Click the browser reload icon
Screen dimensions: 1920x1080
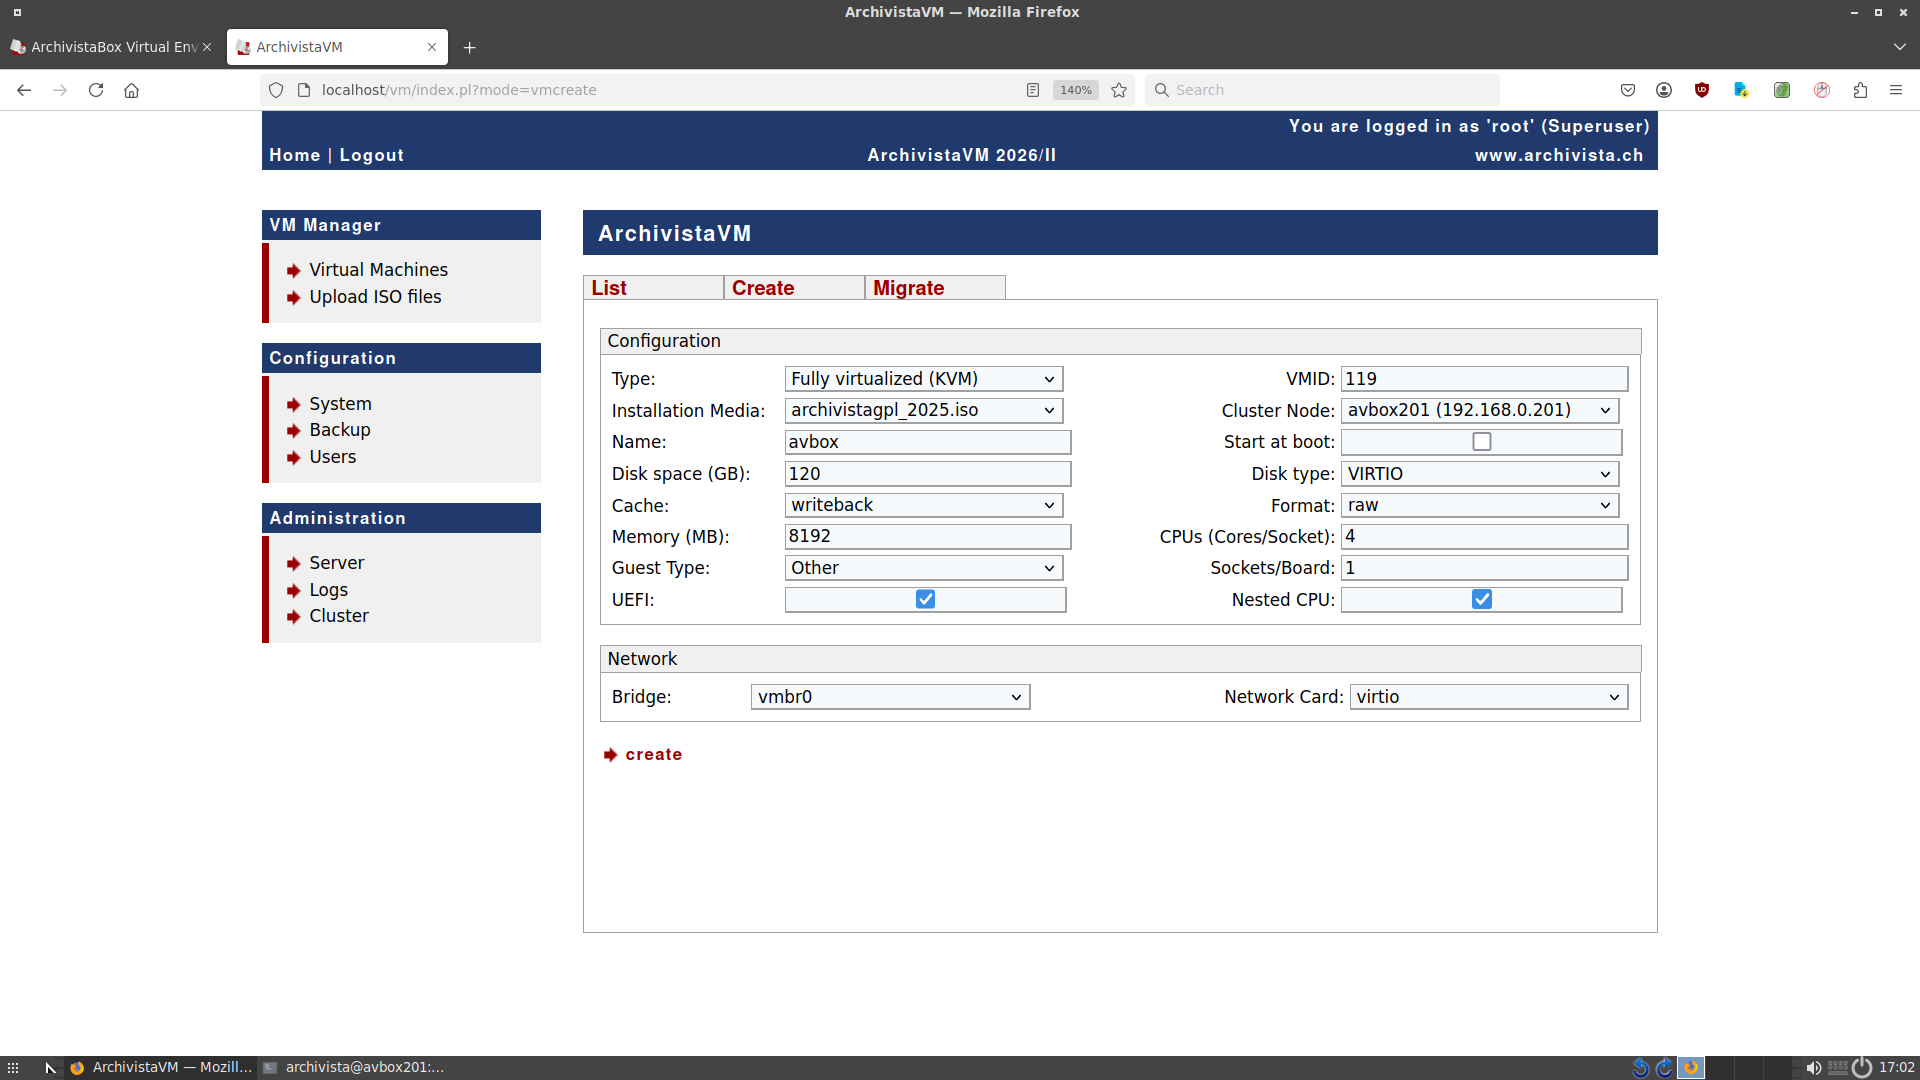click(x=96, y=90)
